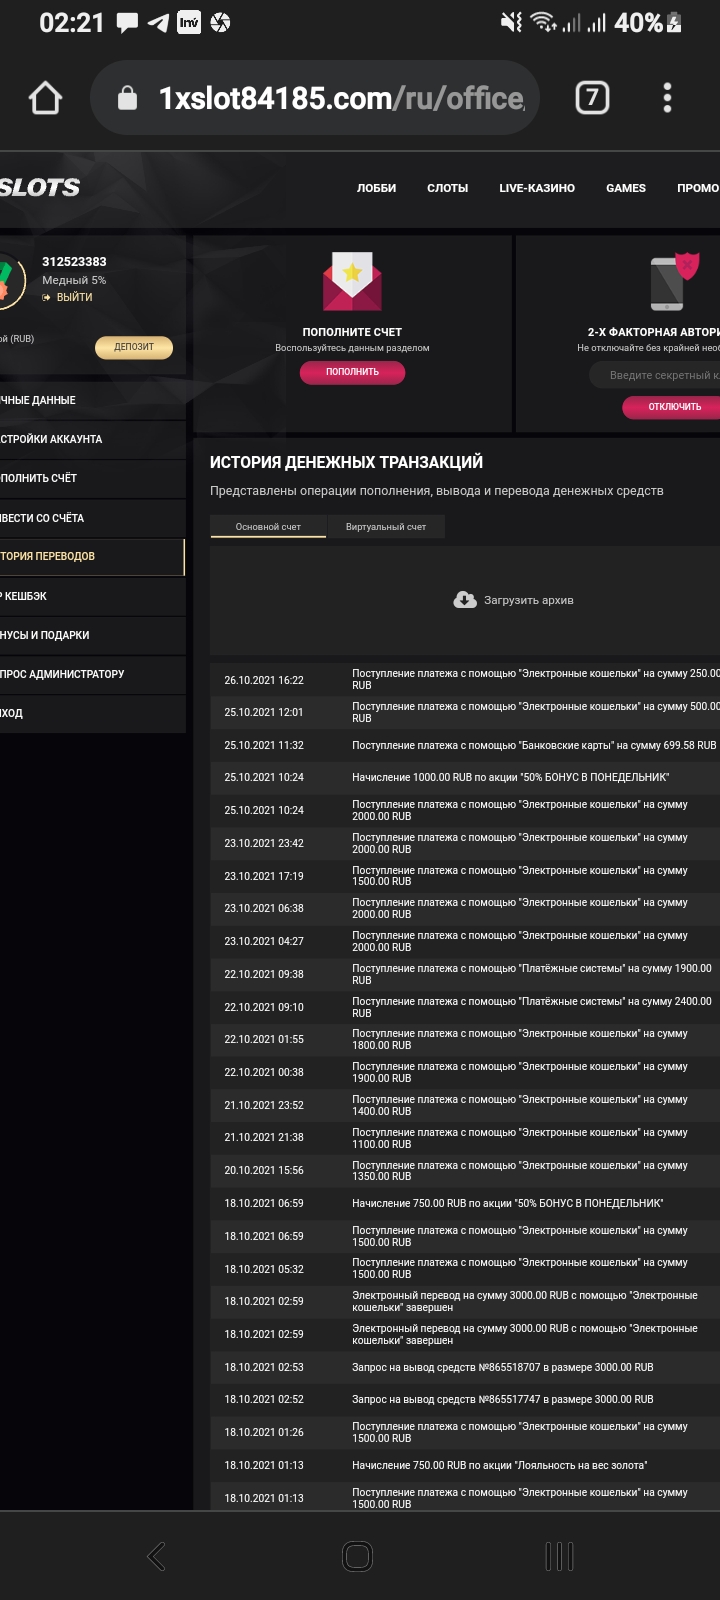Tap the lock icon in address bar
The width and height of the screenshot is (720, 1600).
(x=127, y=98)
